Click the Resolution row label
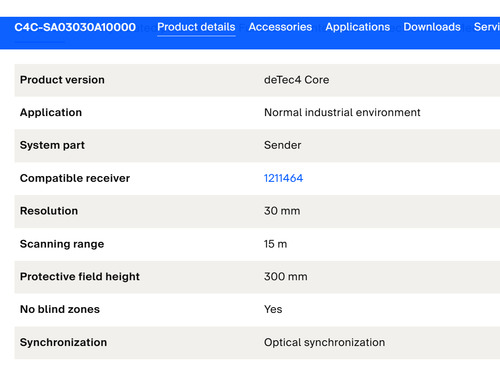Image resolution: width=500 pixels, height=376 pixels. [49, 211]
